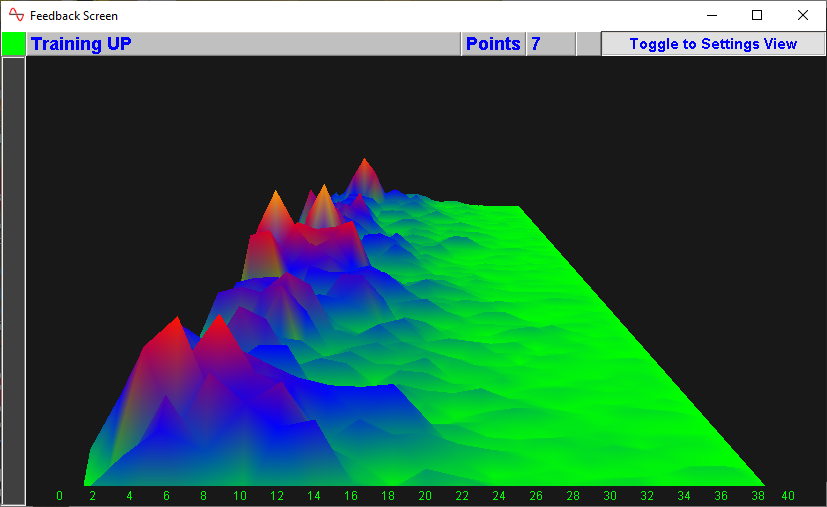Click frequency axis label 30

pos(610,496)
